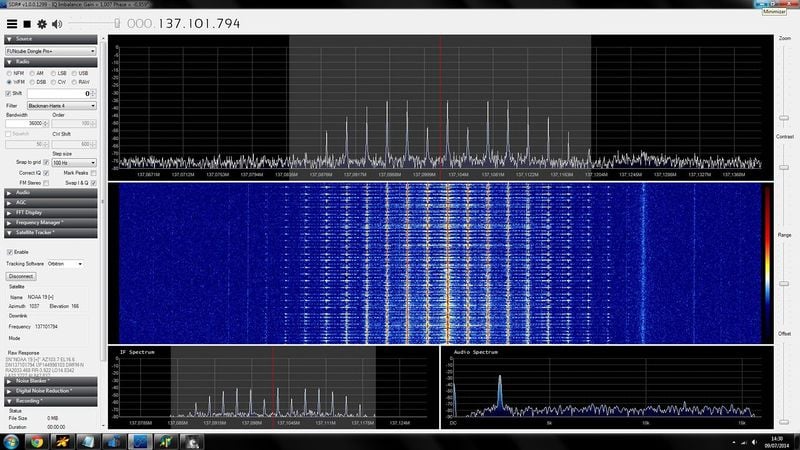Click the IF Spectrum display
The height and width of the screenshot is (450, 800).
273,387
